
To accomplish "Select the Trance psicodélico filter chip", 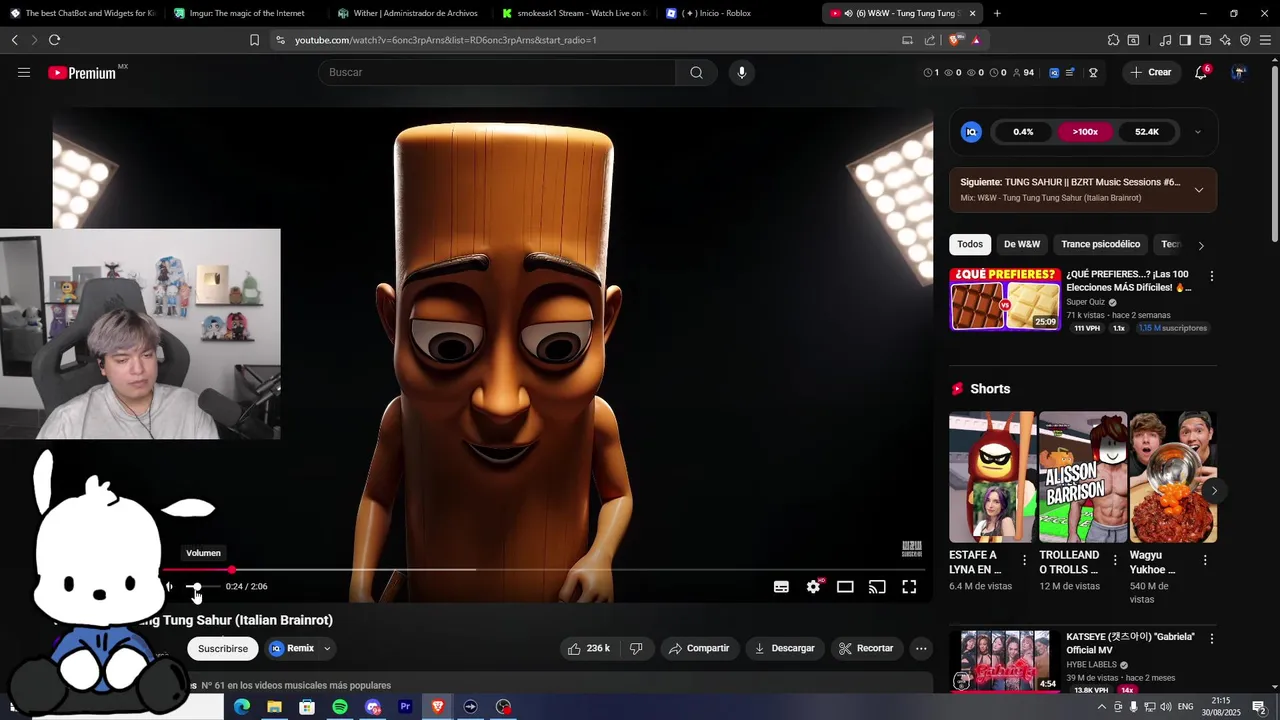I will (1100, 244).
